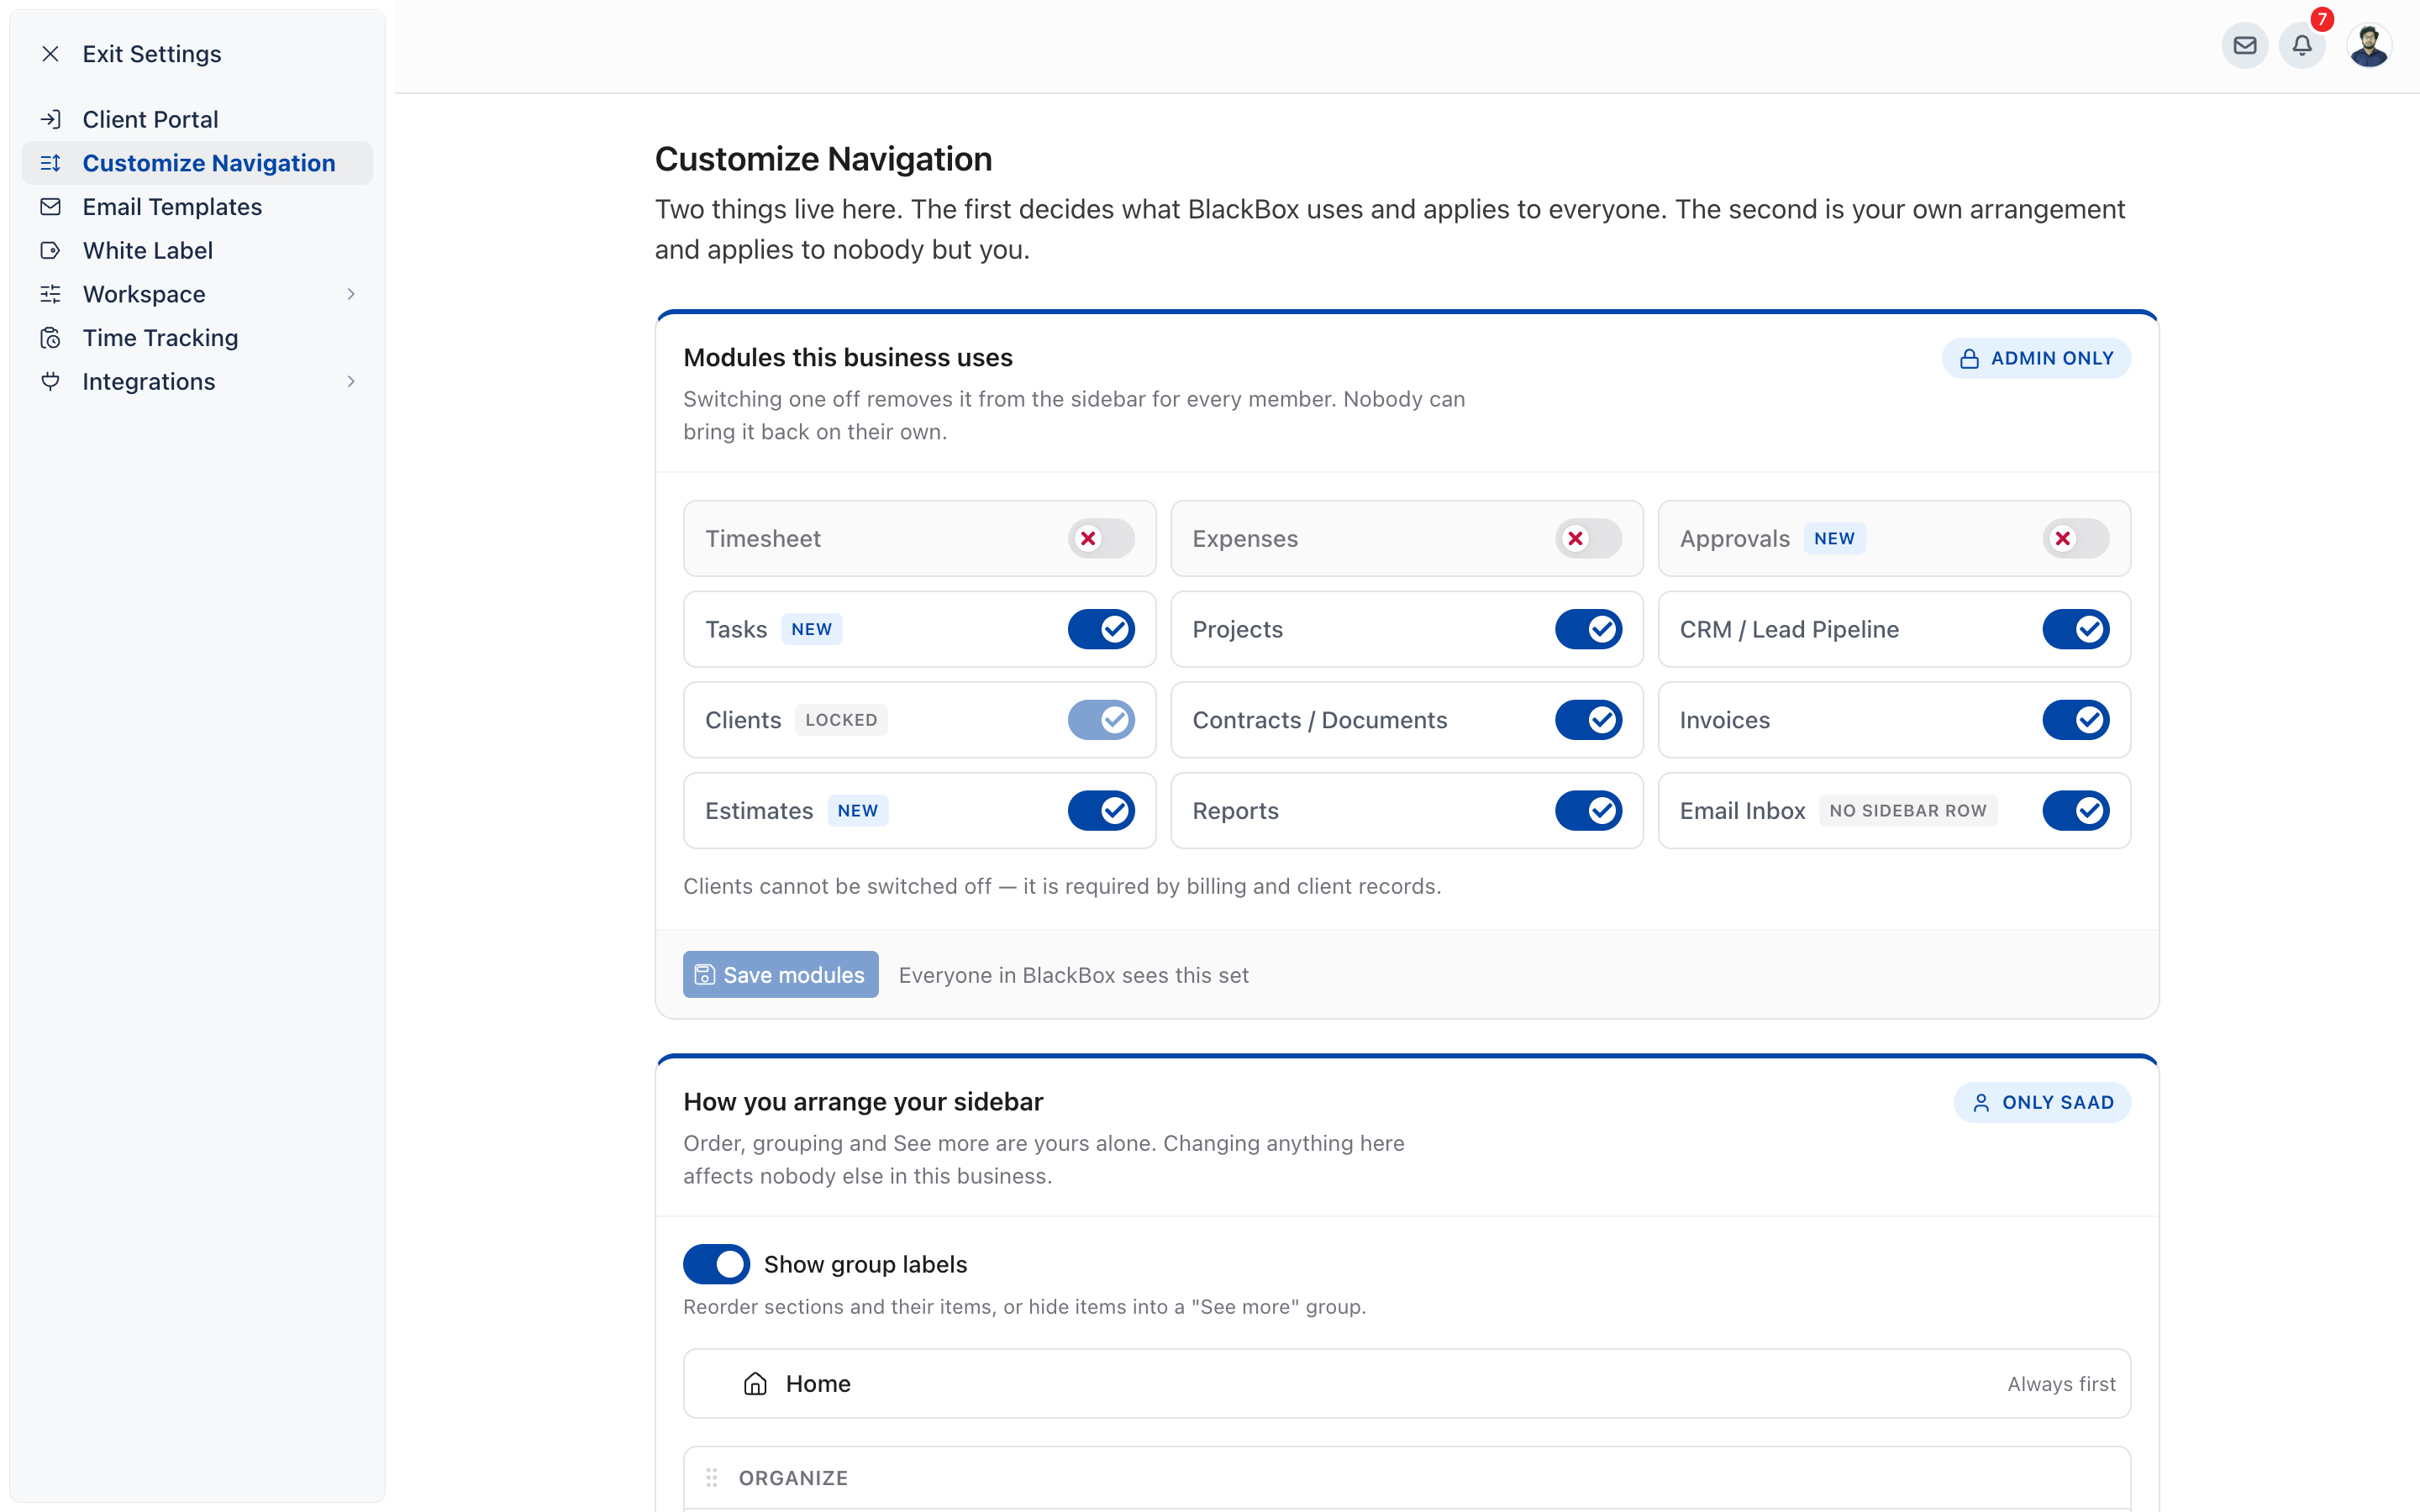This screenshot has height=1512, width=2420.
Task: Expand the Integrations submenu chevron
Action: coord(351,381)
